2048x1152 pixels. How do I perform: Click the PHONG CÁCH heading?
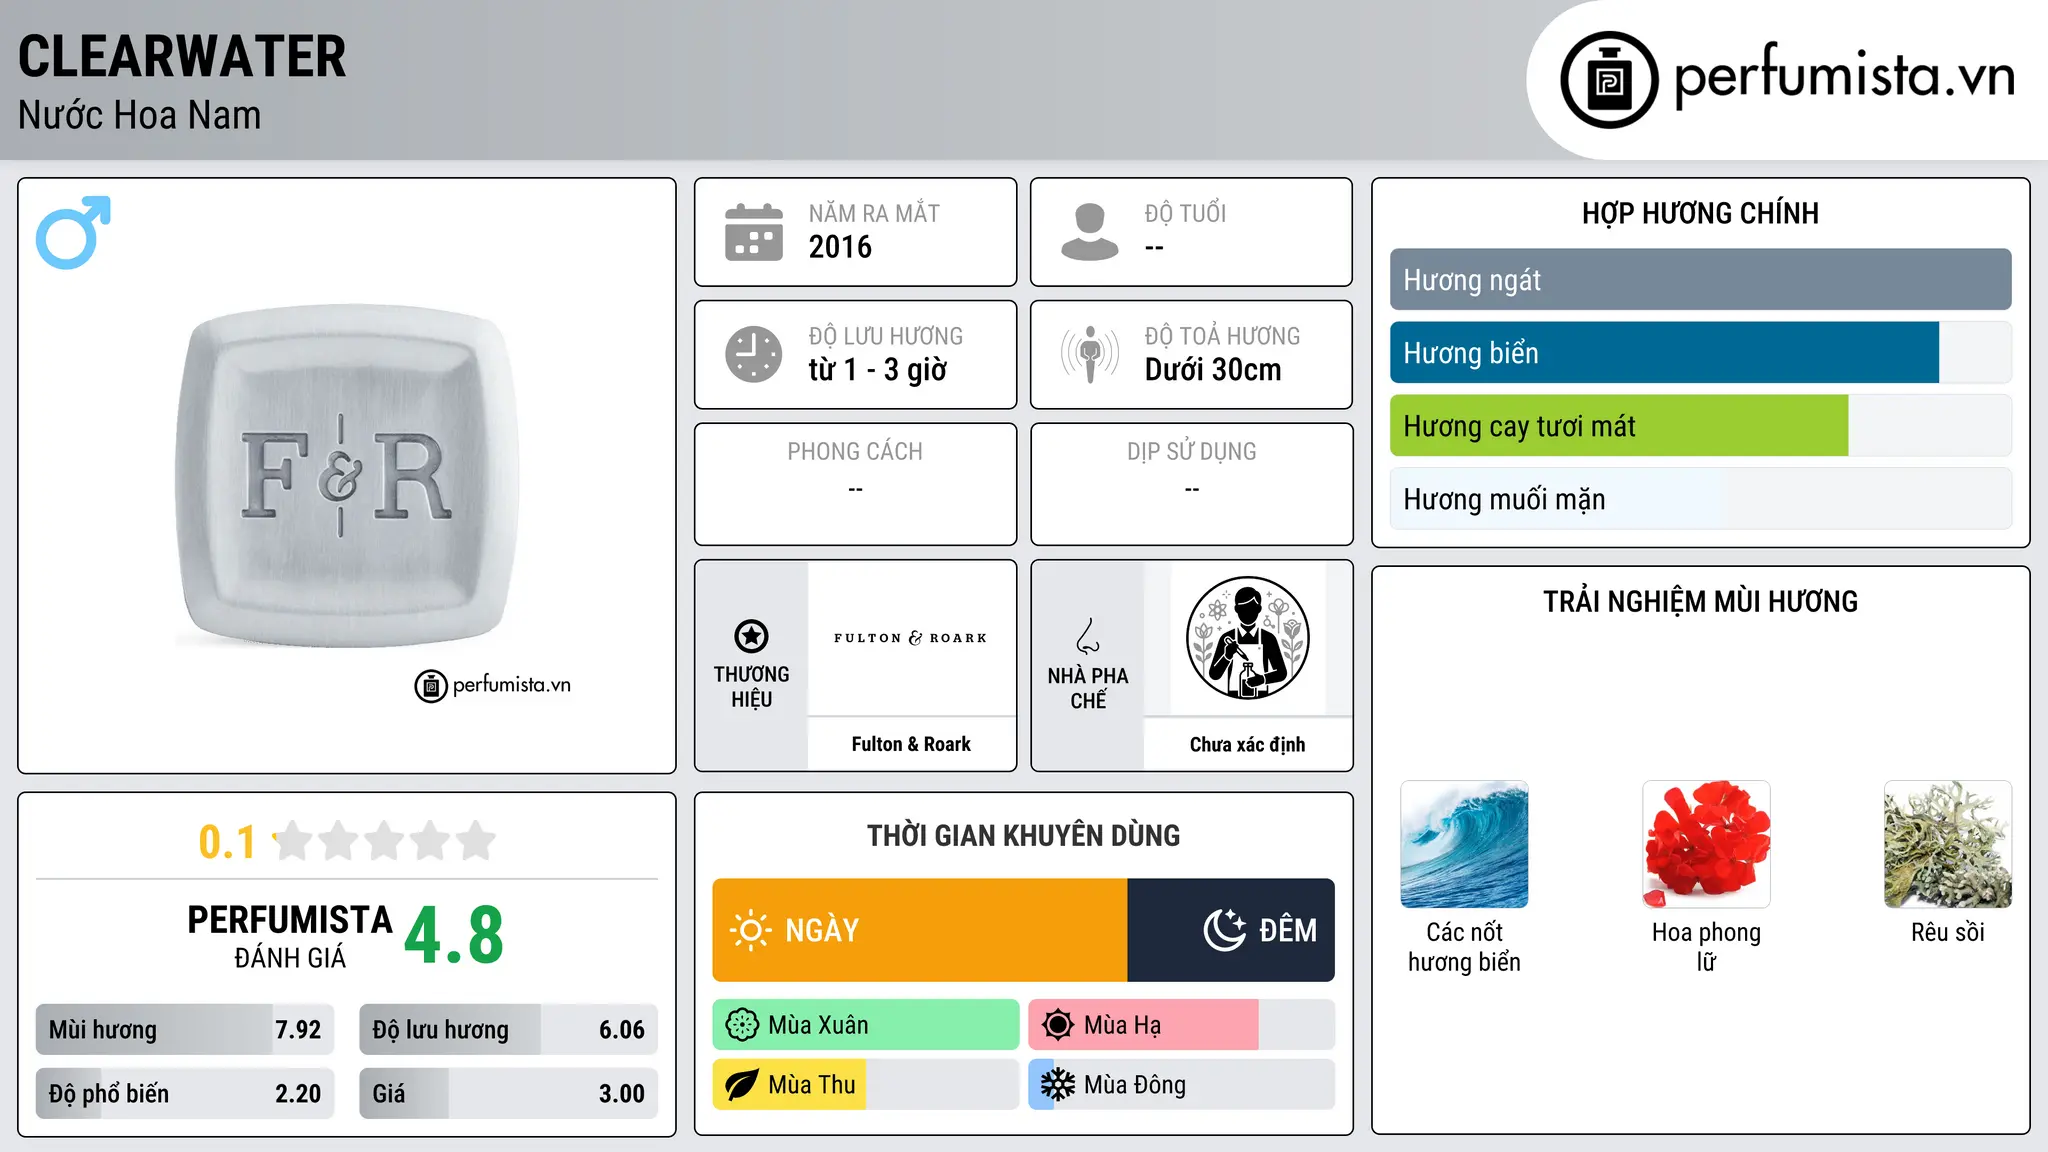pos(855,452)
